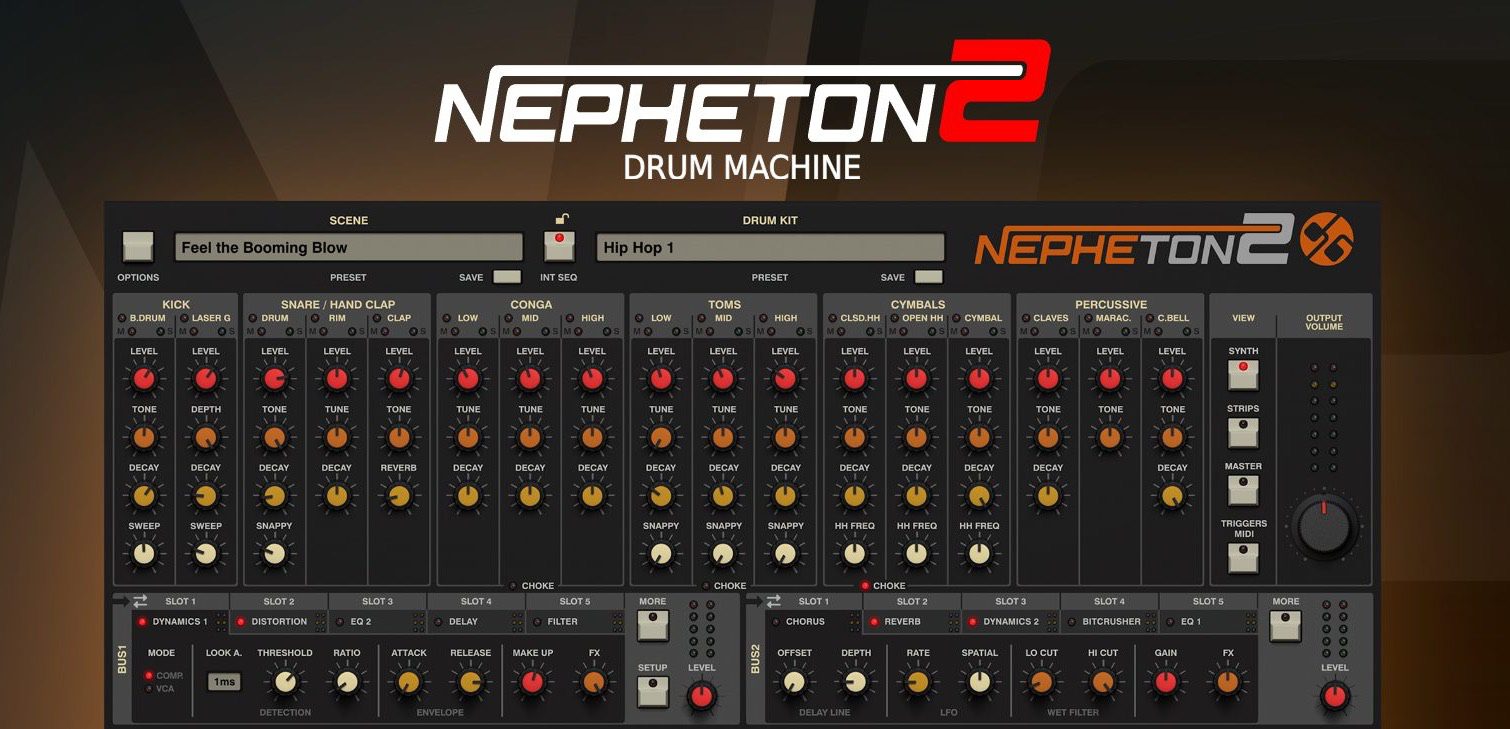Mute the conga LOW channel
Viewport: 1510px width, 729px height.
click(x=456, y=331)
